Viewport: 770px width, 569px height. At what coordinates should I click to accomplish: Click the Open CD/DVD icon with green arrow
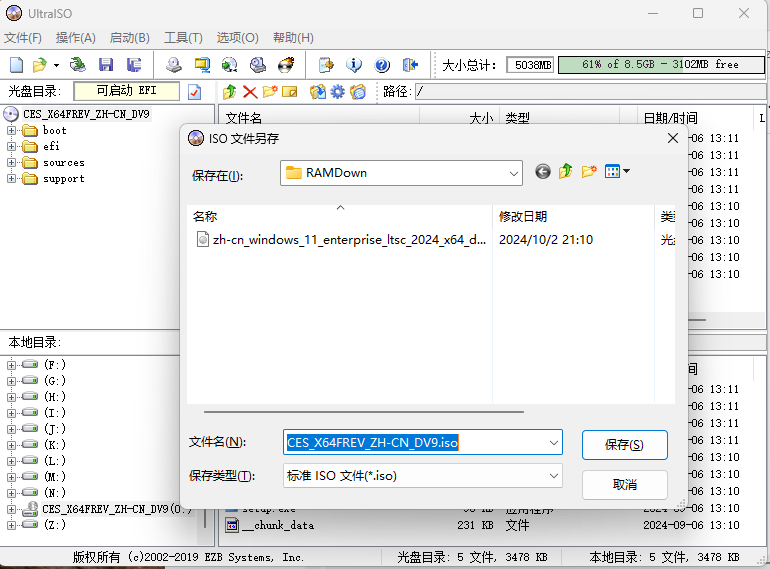(x=78, y=64)
